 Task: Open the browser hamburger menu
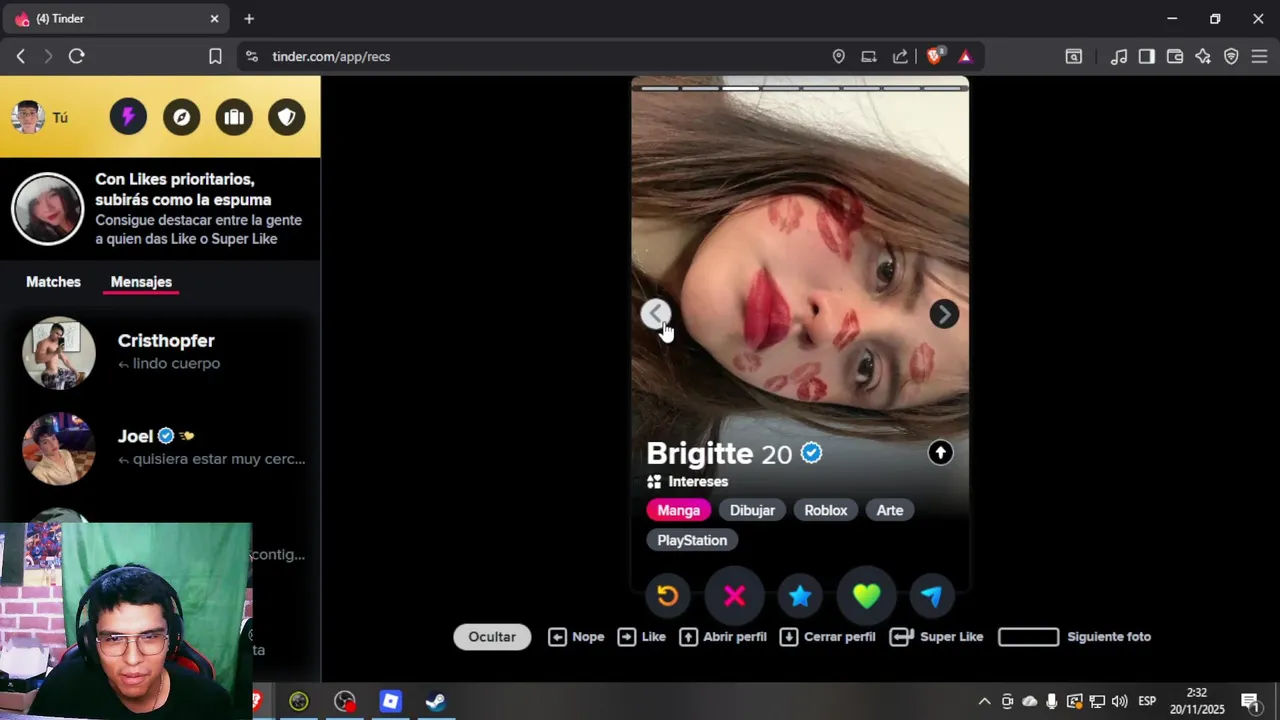(1259, 57)
